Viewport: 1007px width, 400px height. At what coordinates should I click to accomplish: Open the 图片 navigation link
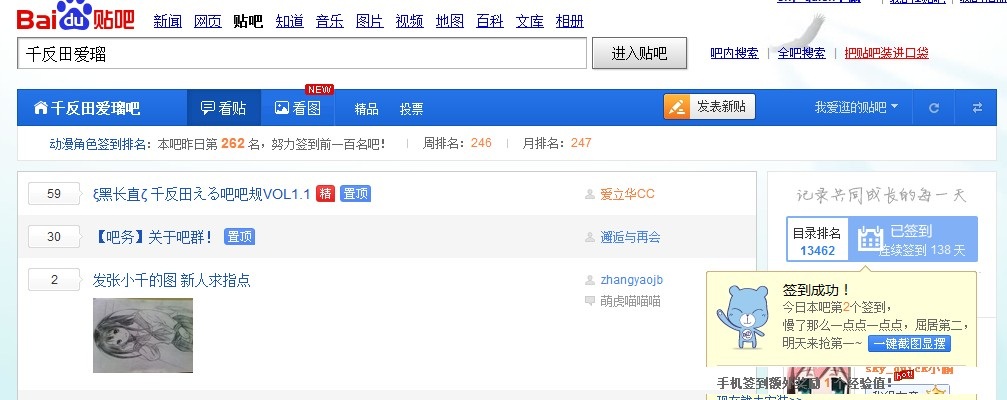pos(369,21)
